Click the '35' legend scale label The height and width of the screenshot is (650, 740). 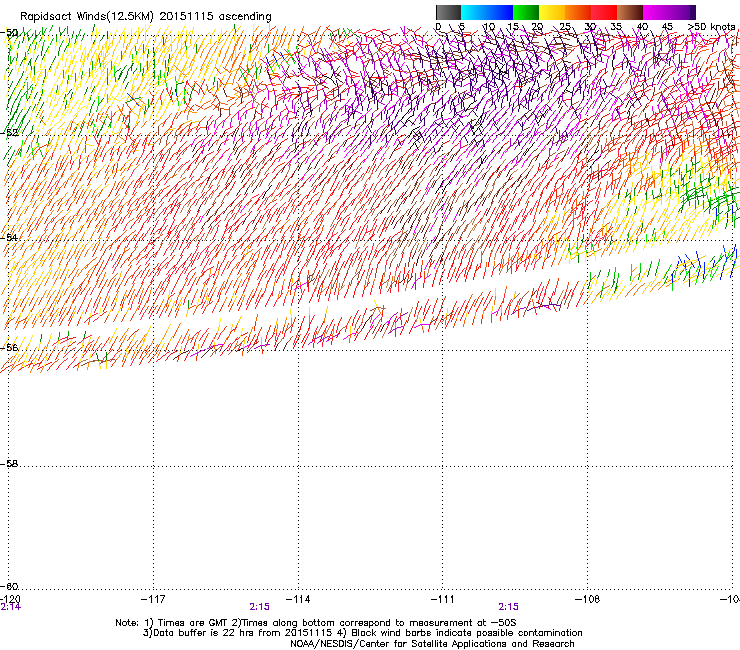[616, 27]
